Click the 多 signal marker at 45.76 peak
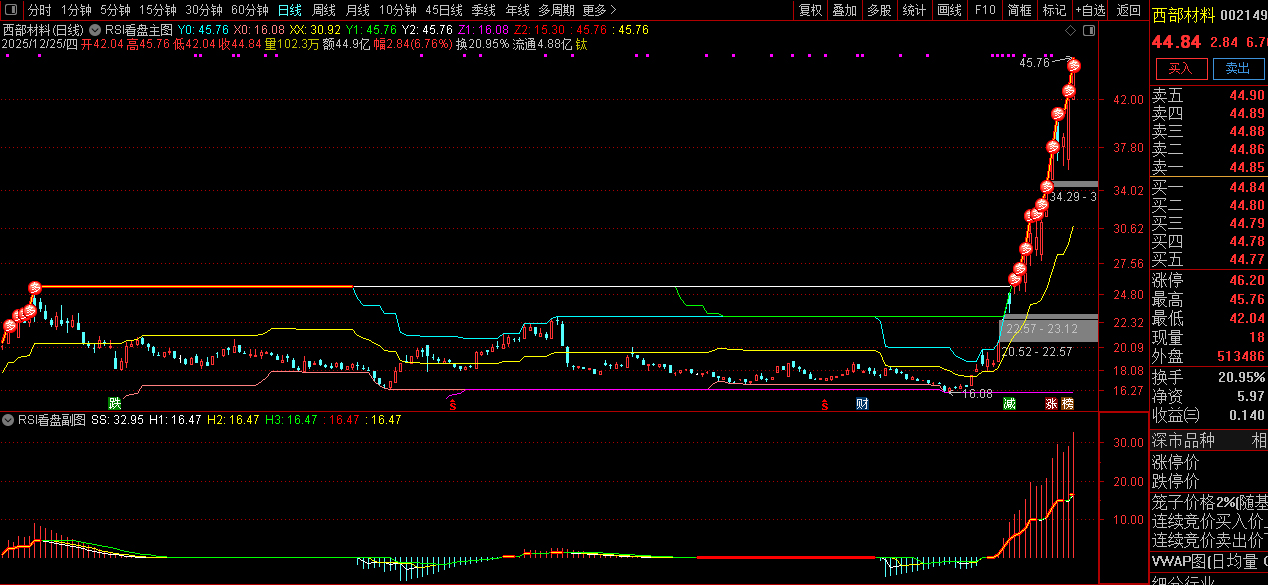 point(1075,66)
